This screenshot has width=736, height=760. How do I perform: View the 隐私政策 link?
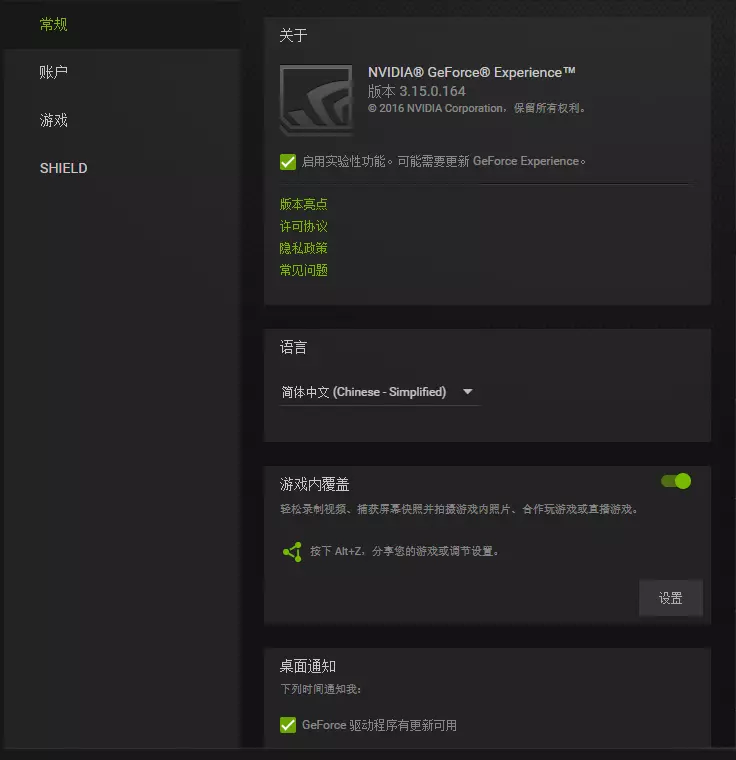pos(304,248)
